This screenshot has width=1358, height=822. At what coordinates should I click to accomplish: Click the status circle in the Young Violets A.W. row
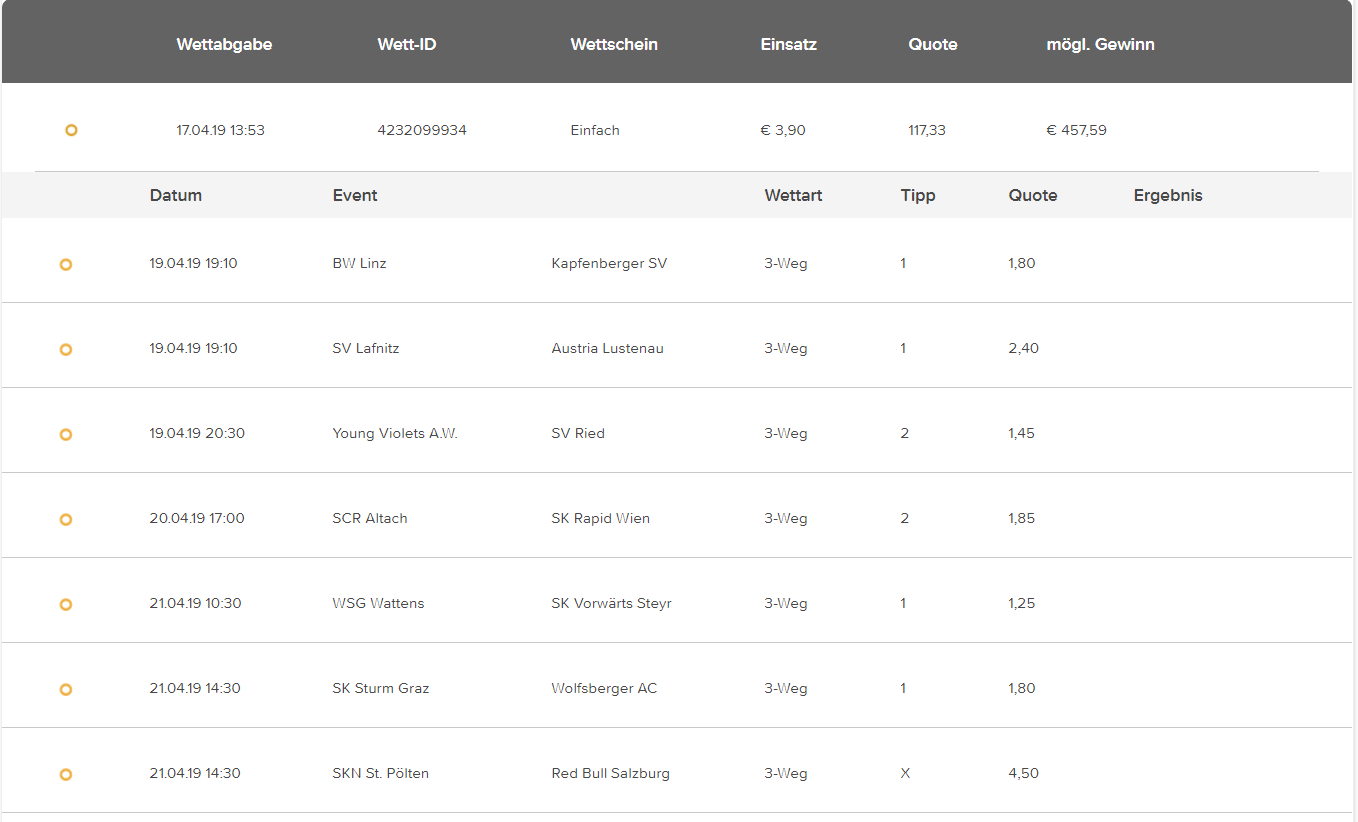[66, 434]
